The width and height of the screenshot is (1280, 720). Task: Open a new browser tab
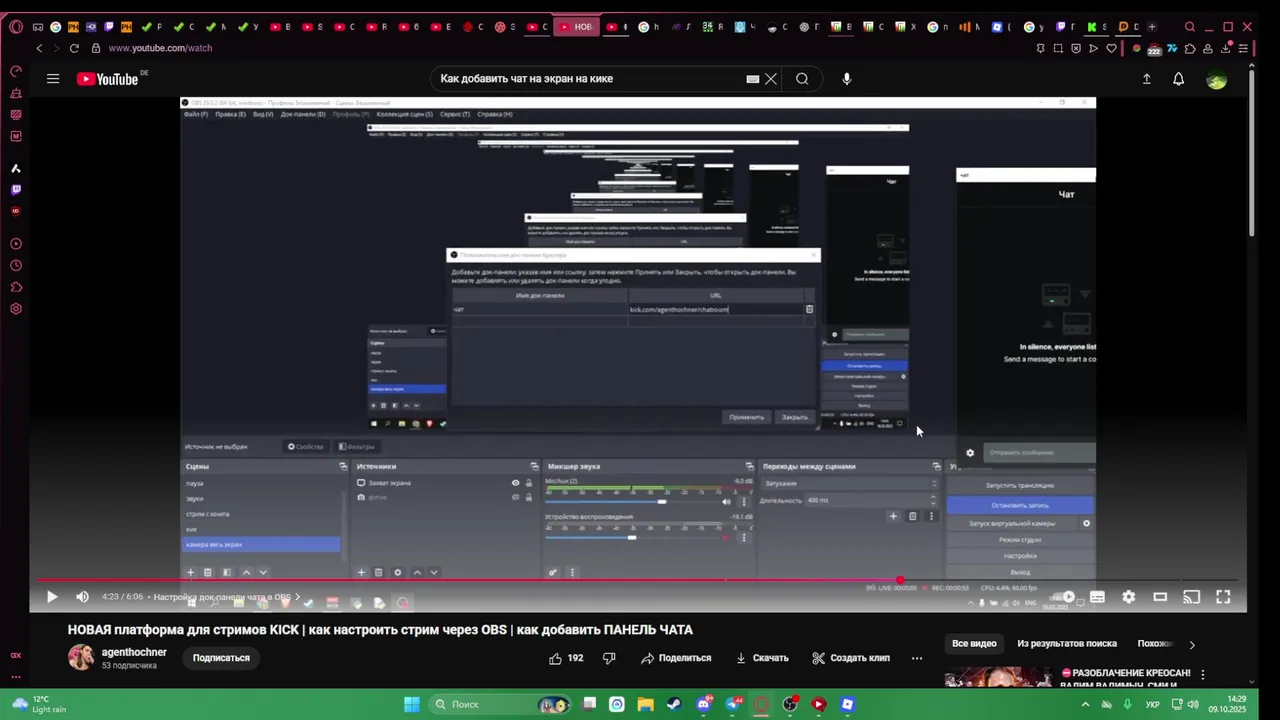1152,27
